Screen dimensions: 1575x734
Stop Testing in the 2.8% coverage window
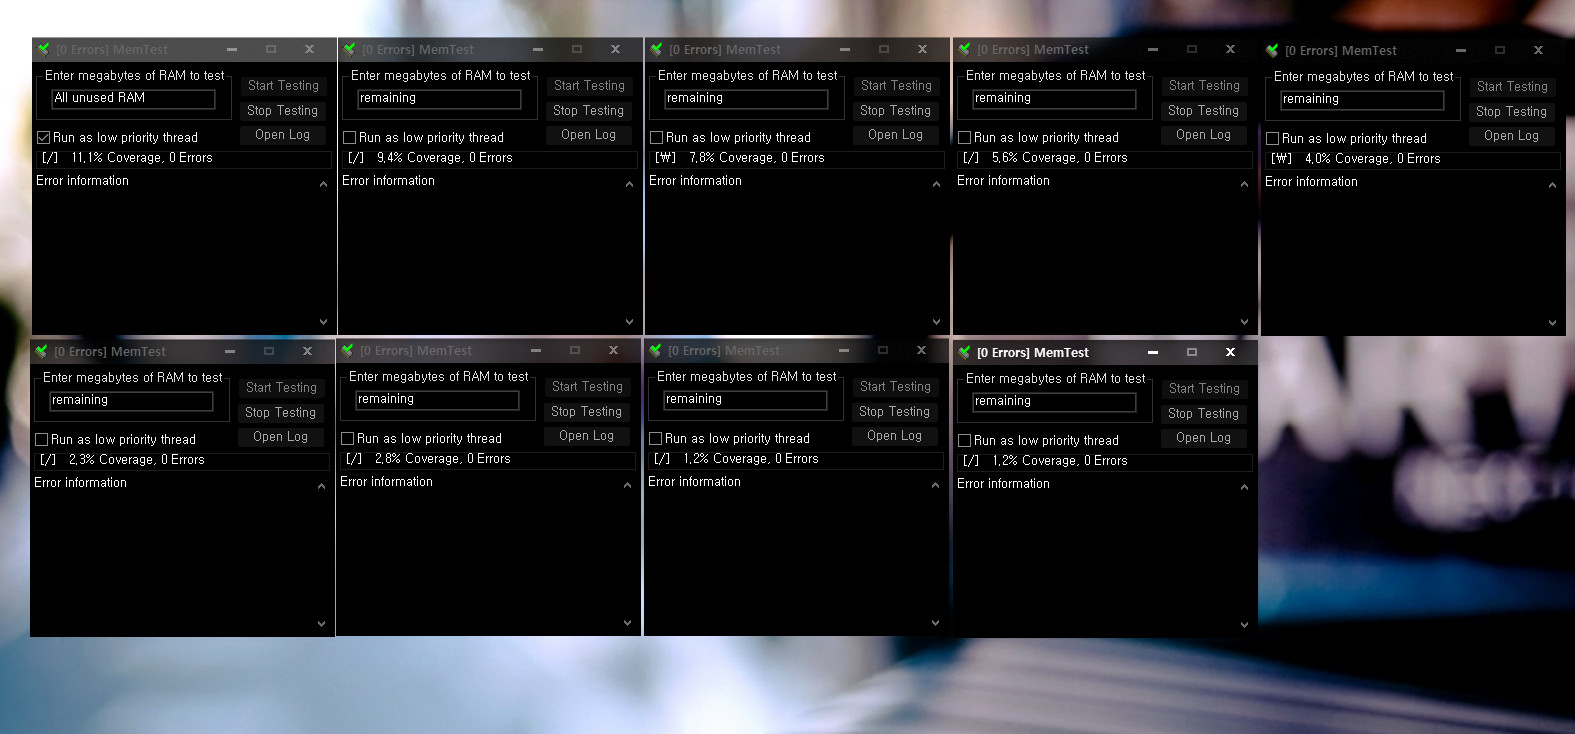pos(586,412)
